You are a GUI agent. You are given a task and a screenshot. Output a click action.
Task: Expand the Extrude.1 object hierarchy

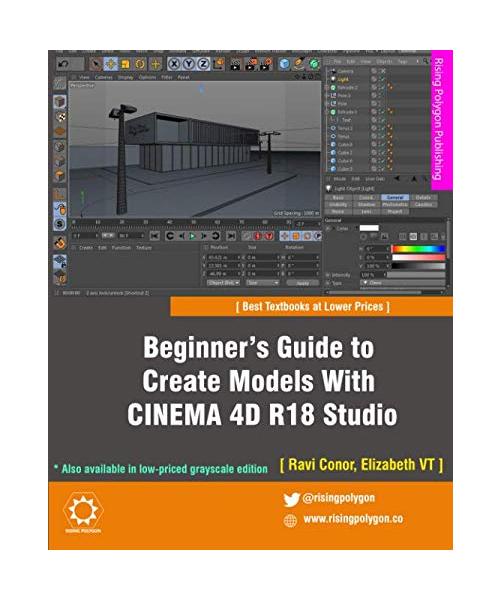[327, 112]
